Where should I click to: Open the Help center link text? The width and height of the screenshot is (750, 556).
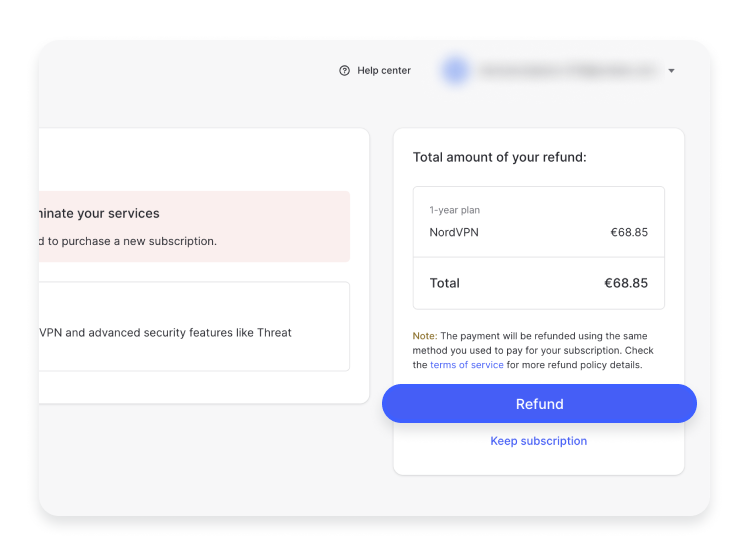coord(384,71)
